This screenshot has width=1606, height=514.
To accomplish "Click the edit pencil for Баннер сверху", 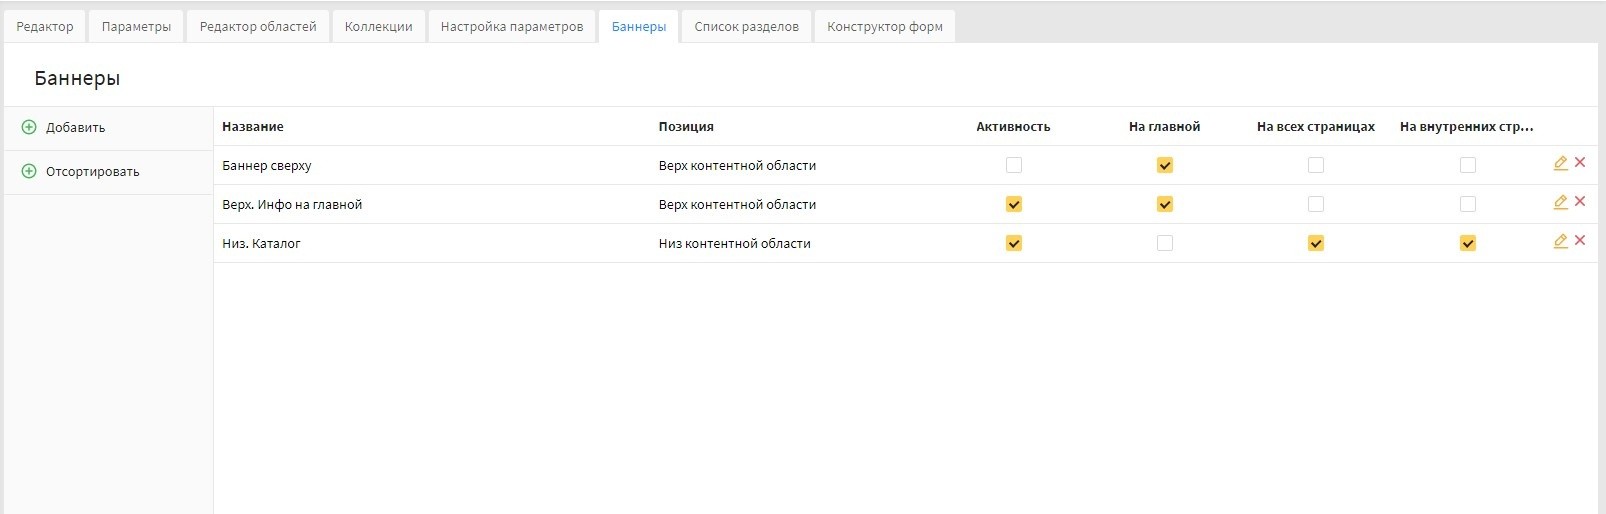I will (1560, 163).
